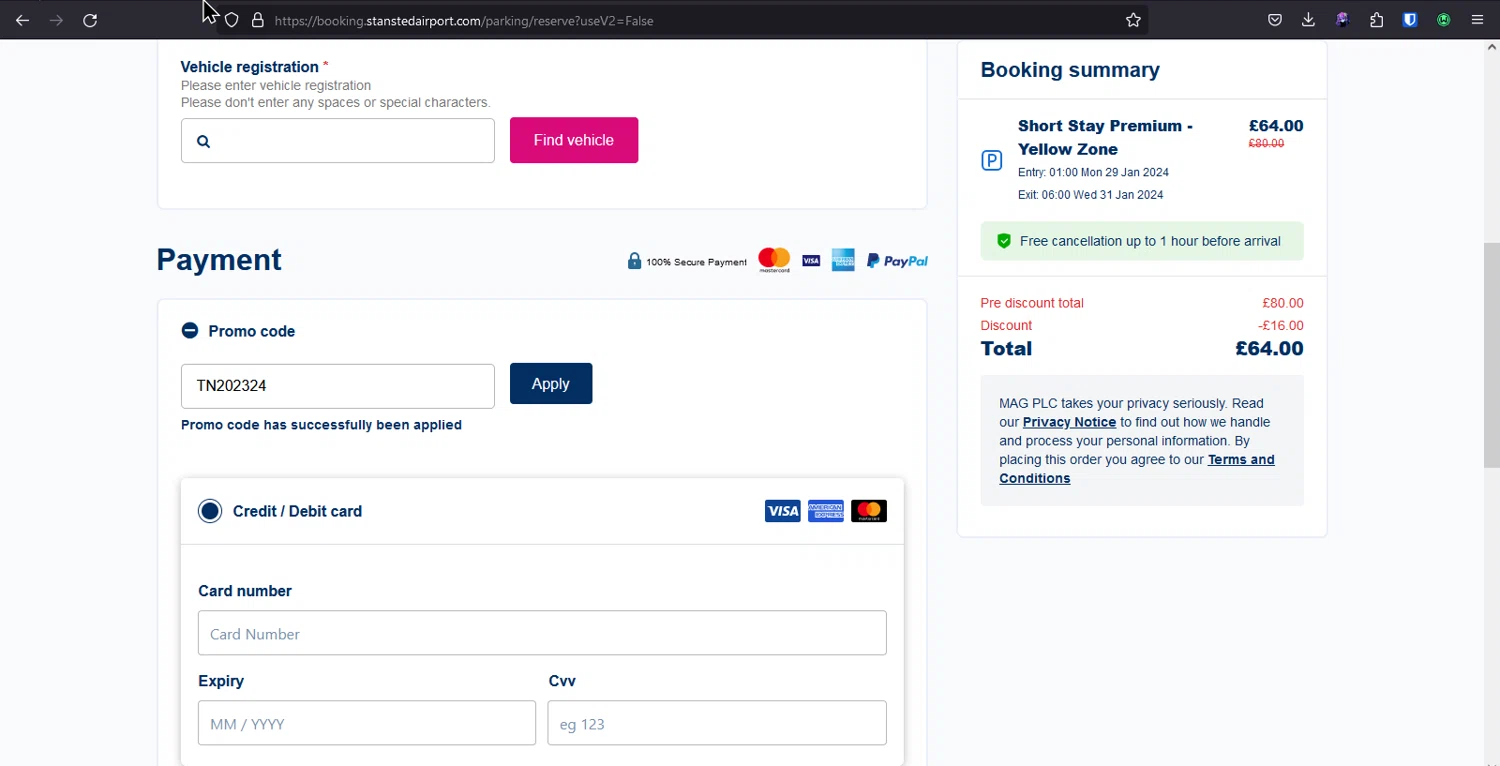Click the Visa card logo in Credit / Debit row
This screenshot has height=766, width=1500.
[782, 511]
